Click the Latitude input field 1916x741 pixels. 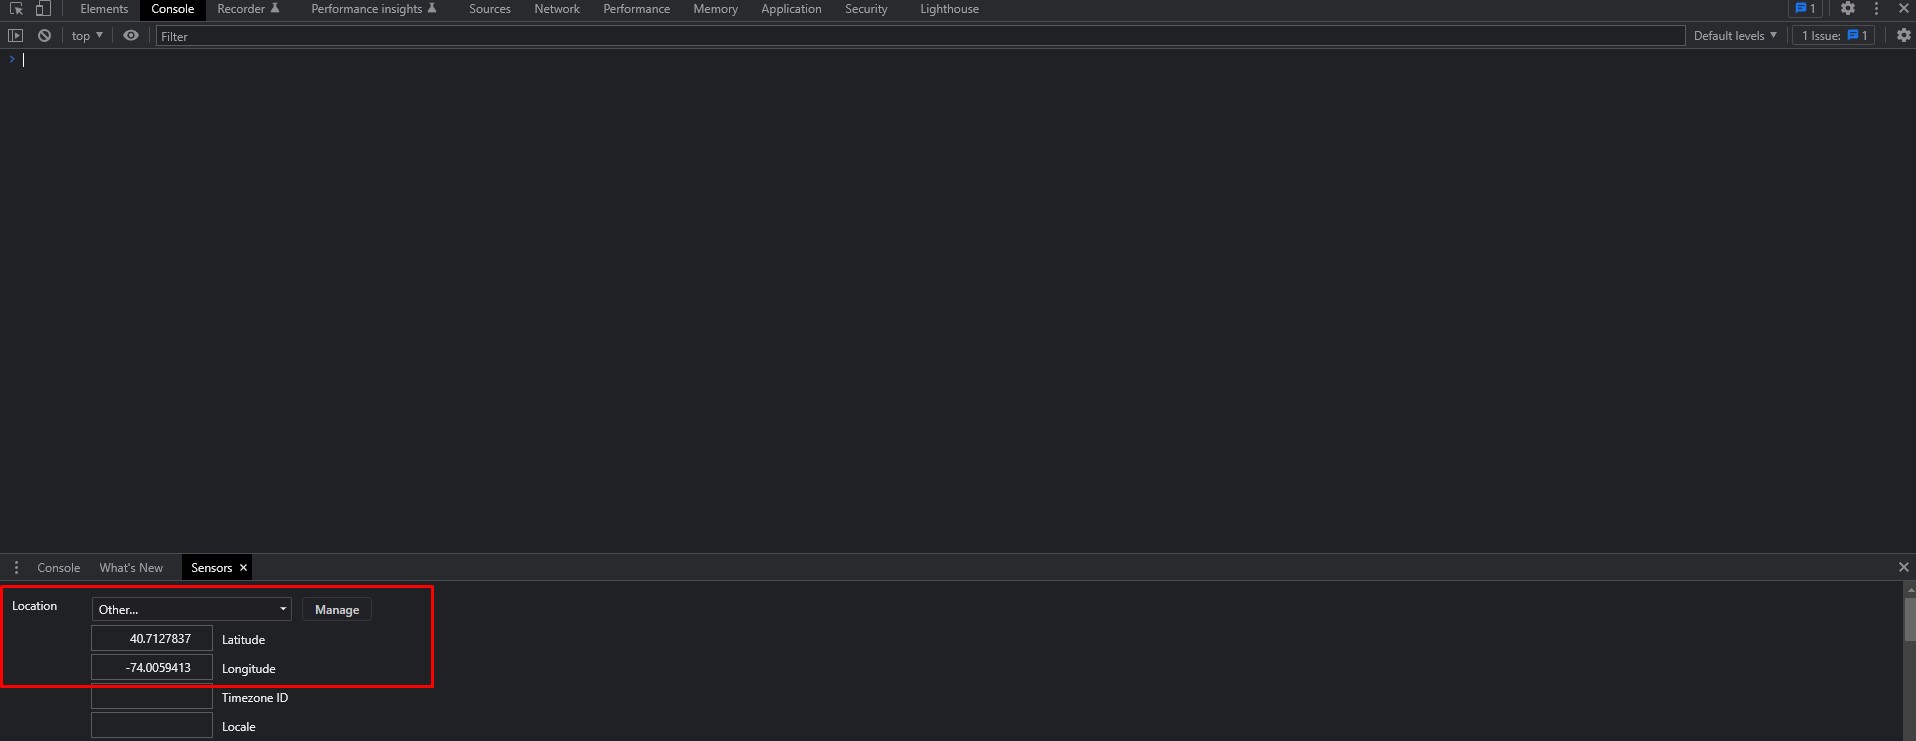[x=152, y=638]
